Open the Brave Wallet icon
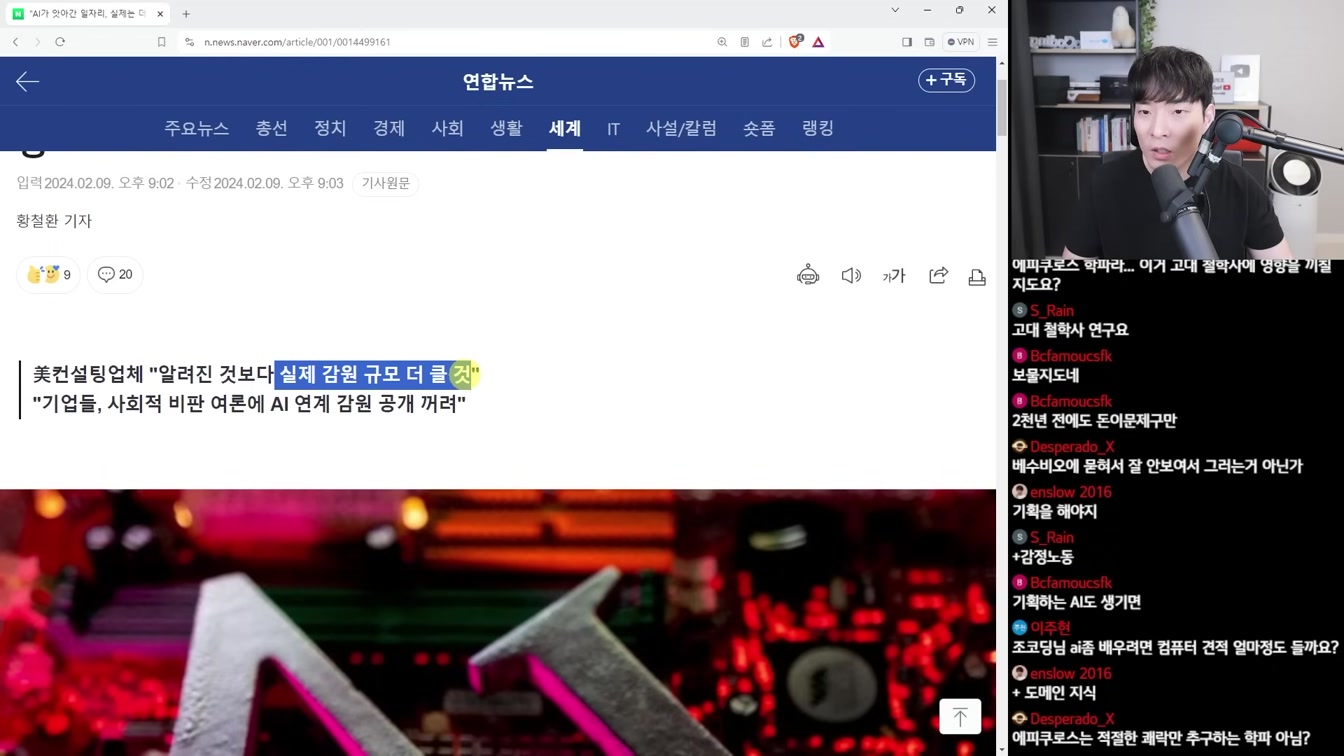 pos(929,42)
